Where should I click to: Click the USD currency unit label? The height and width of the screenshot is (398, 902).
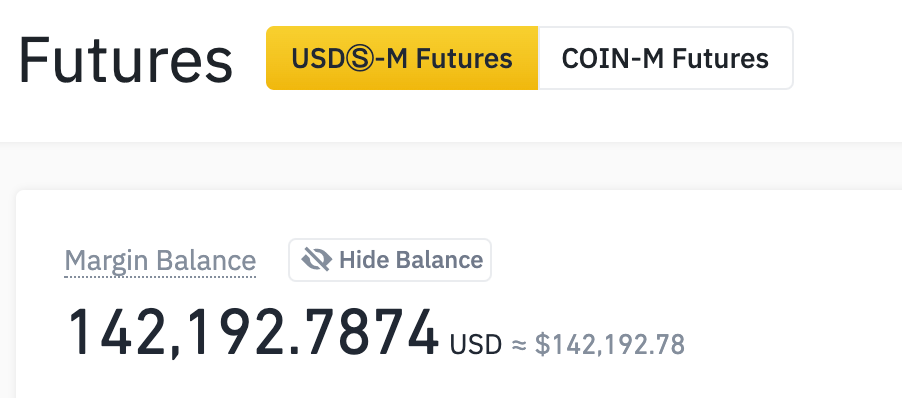[x=476, y=345]
